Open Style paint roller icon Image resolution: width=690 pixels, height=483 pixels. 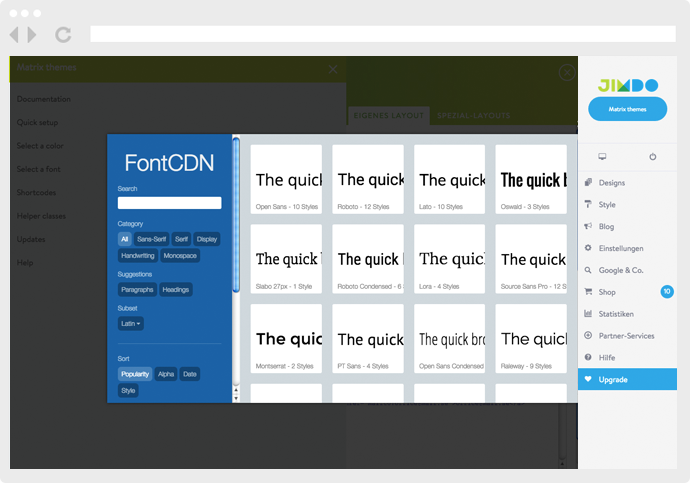click(x=588, y=204)
